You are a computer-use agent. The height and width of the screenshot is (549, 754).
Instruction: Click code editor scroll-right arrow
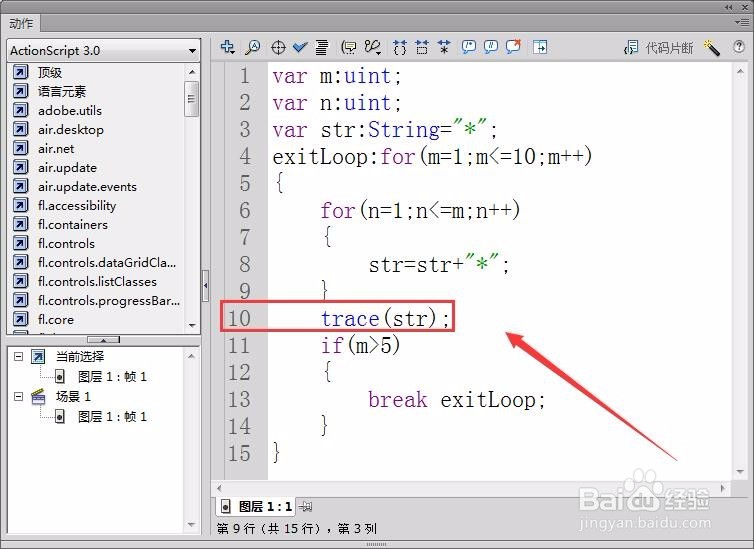(x=722, y=488)
